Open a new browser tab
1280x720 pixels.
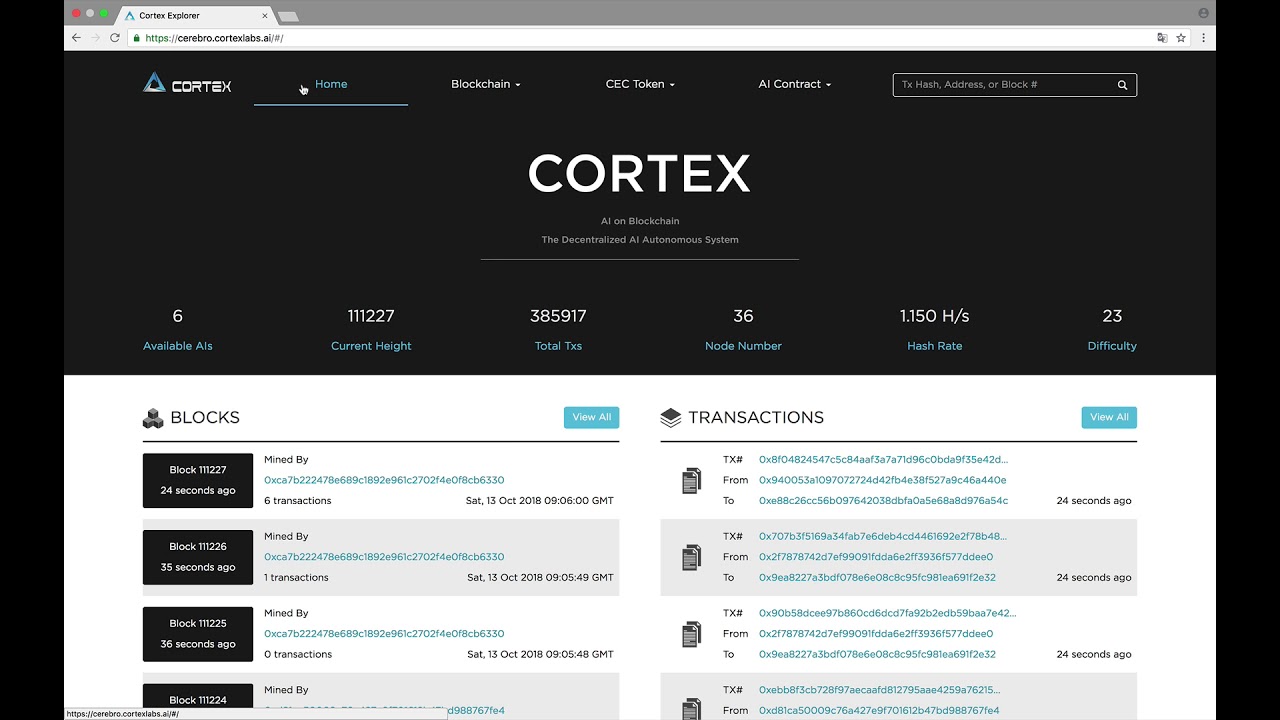tap(288, 16)
